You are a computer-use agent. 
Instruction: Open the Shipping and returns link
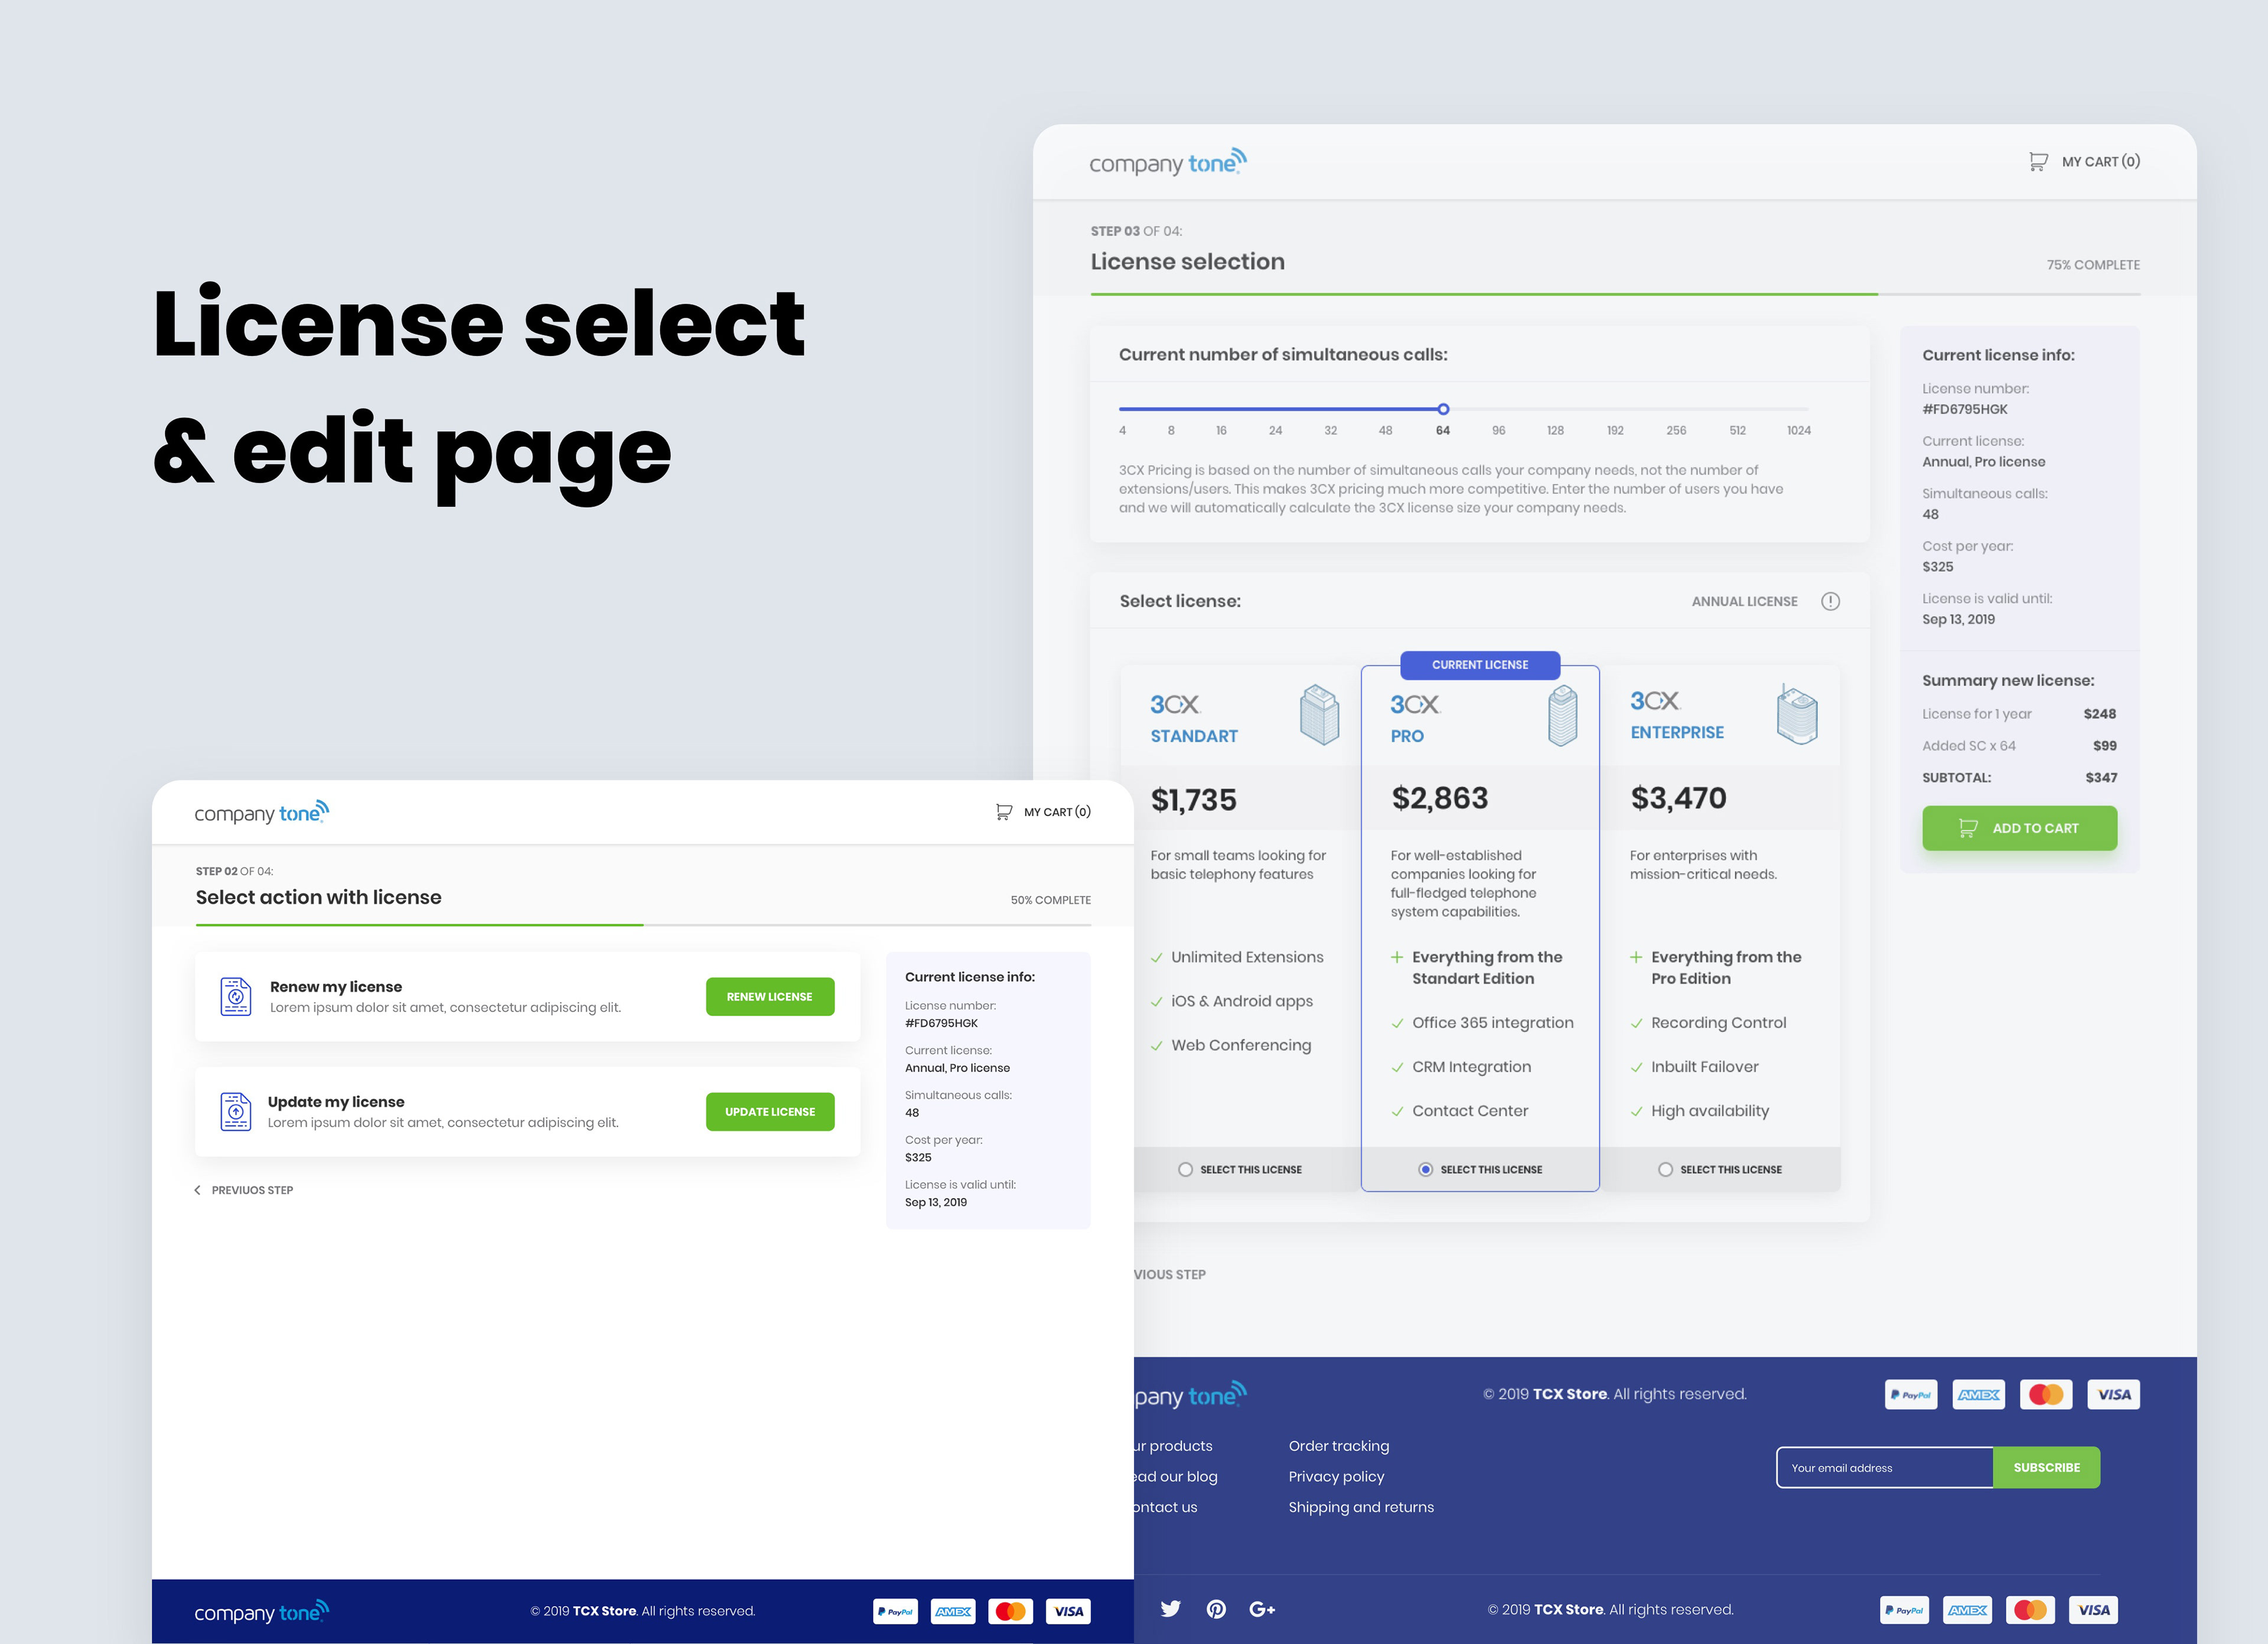(x=1361, y=1507)
